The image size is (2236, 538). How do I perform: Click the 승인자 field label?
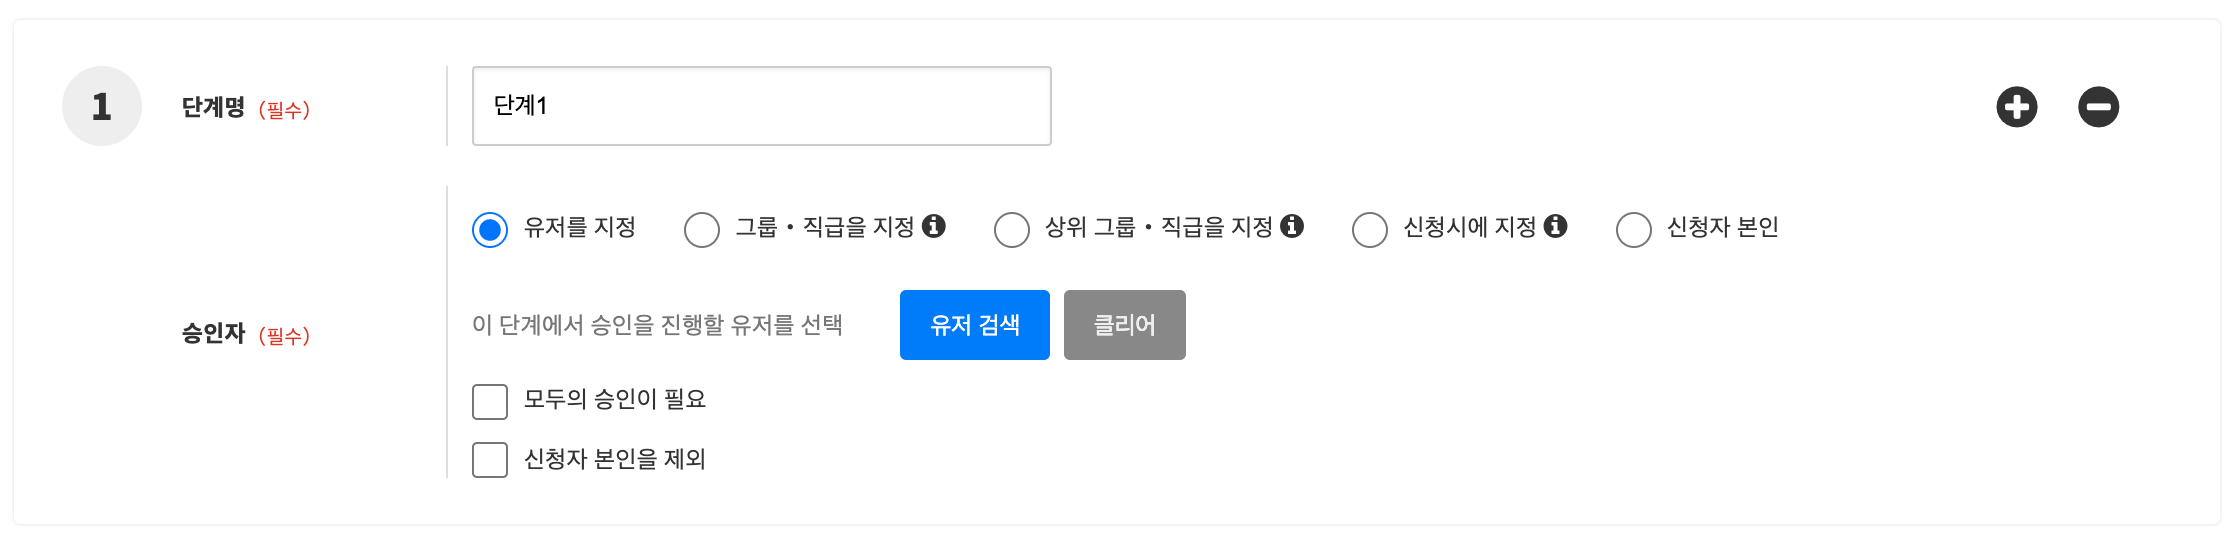(213, 333)
